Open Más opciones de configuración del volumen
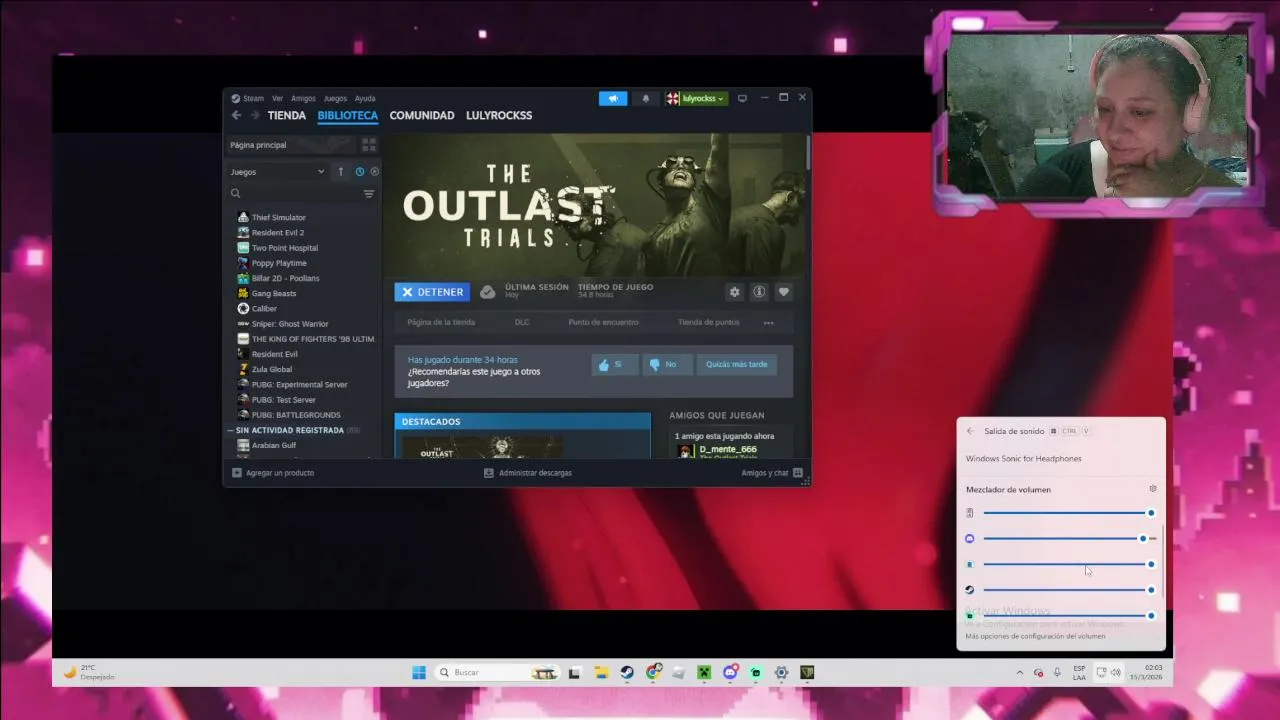The image size is (1280, 720). point(1035,636)
